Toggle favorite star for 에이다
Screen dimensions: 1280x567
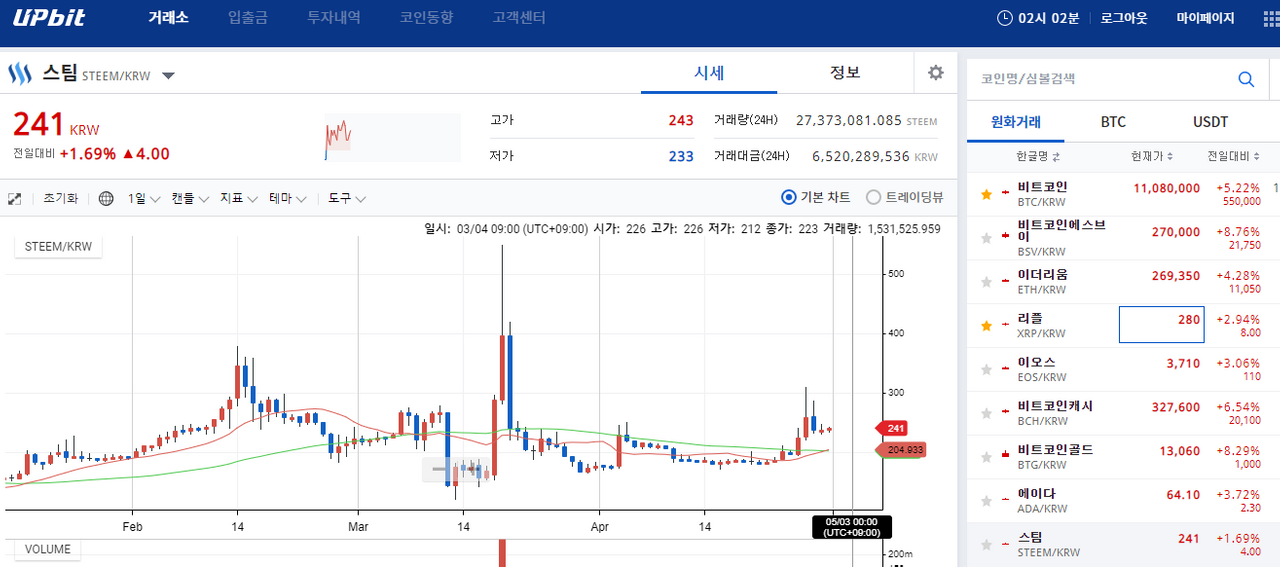987,500
